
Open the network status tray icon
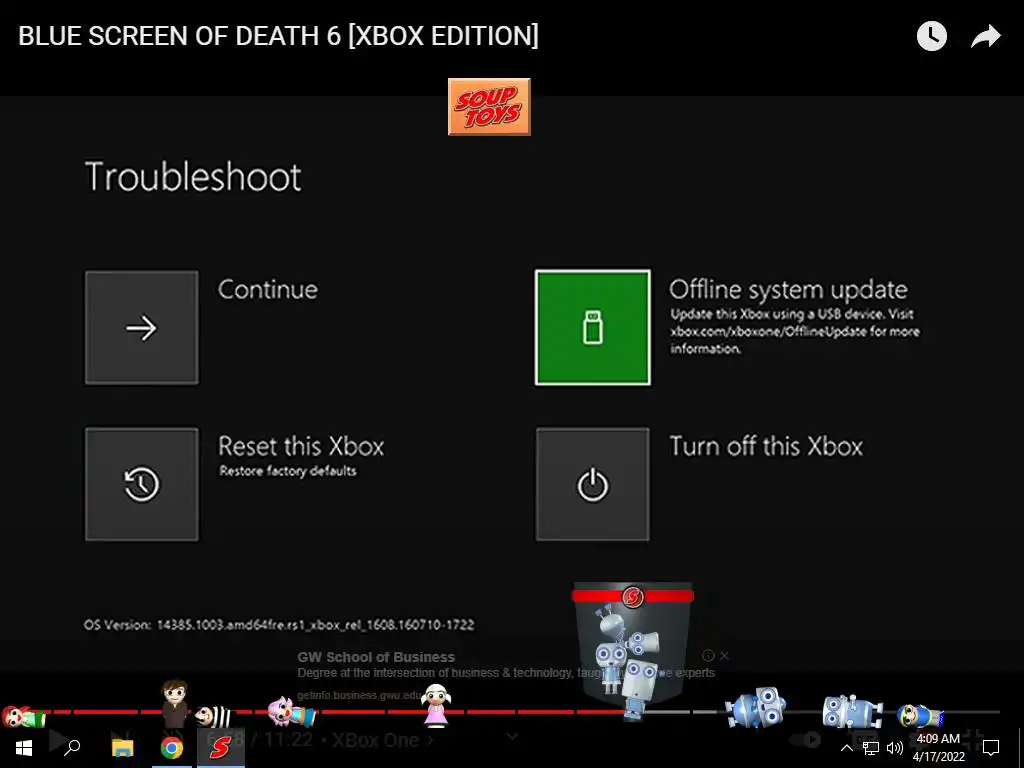(x=871, y=748)
